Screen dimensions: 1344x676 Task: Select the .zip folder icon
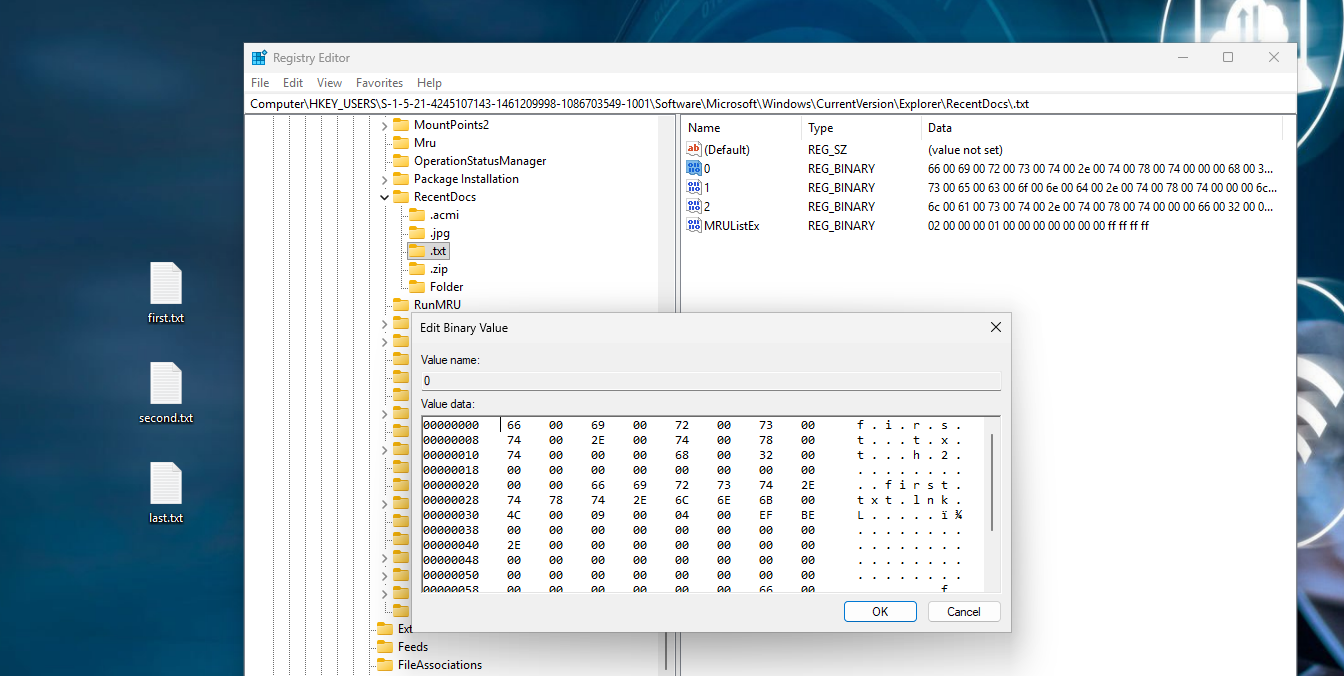418,269
